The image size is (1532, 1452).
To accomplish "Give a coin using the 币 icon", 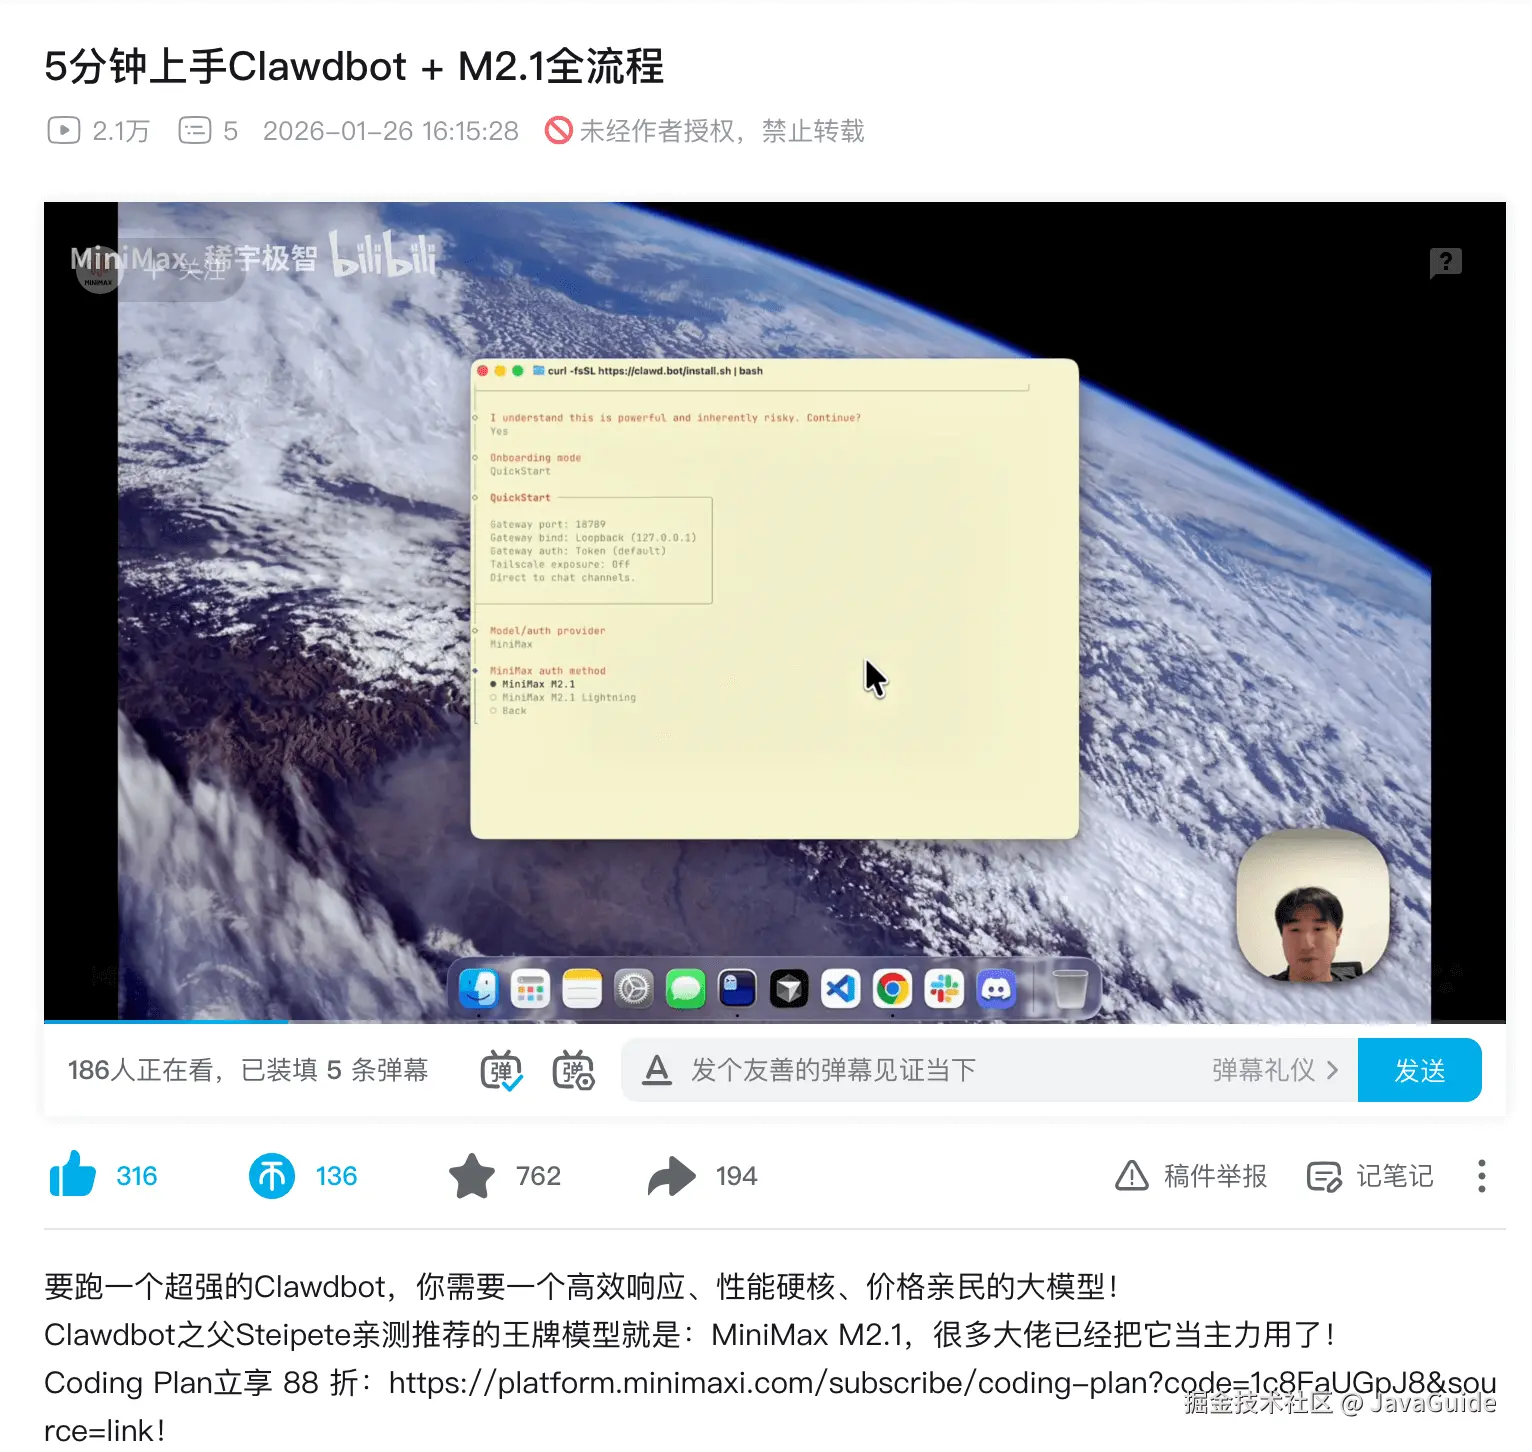I will pos(271,1176).
